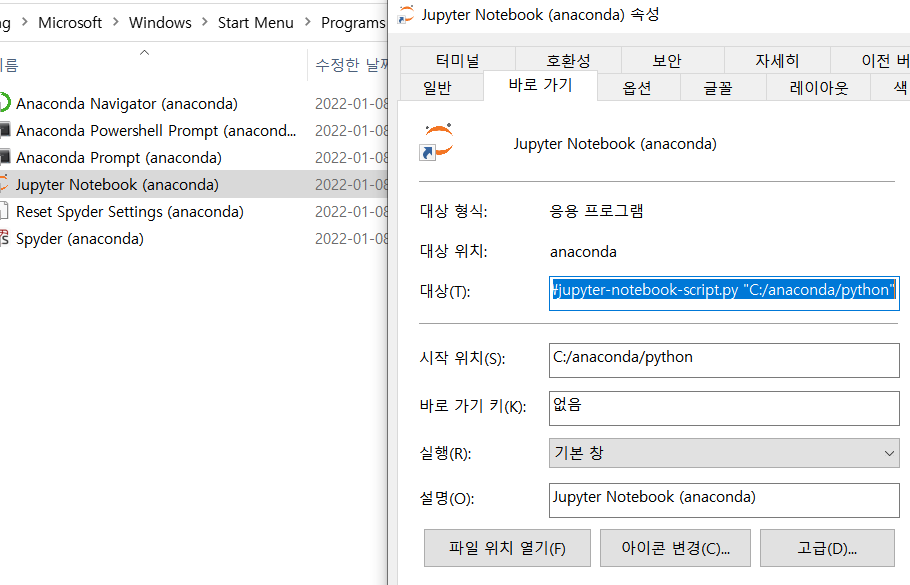Click the Windows breadcrumb in the Explorer path

tap(160, 23)
